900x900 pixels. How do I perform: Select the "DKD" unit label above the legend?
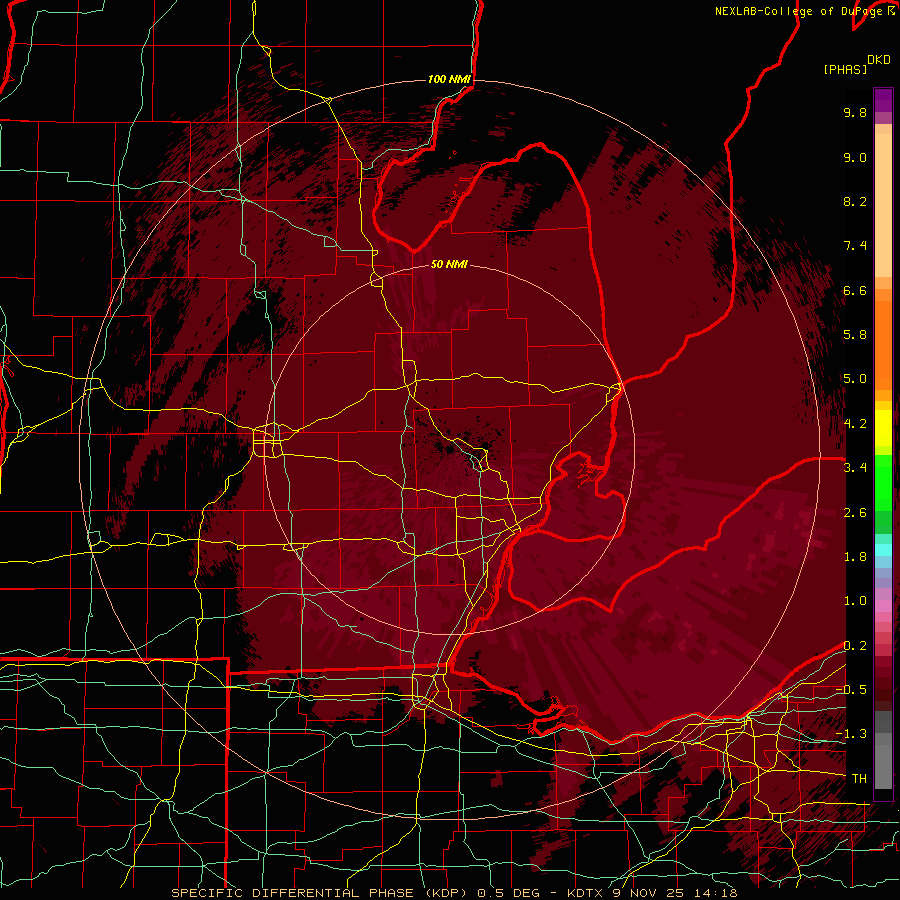tap(878, 60)
